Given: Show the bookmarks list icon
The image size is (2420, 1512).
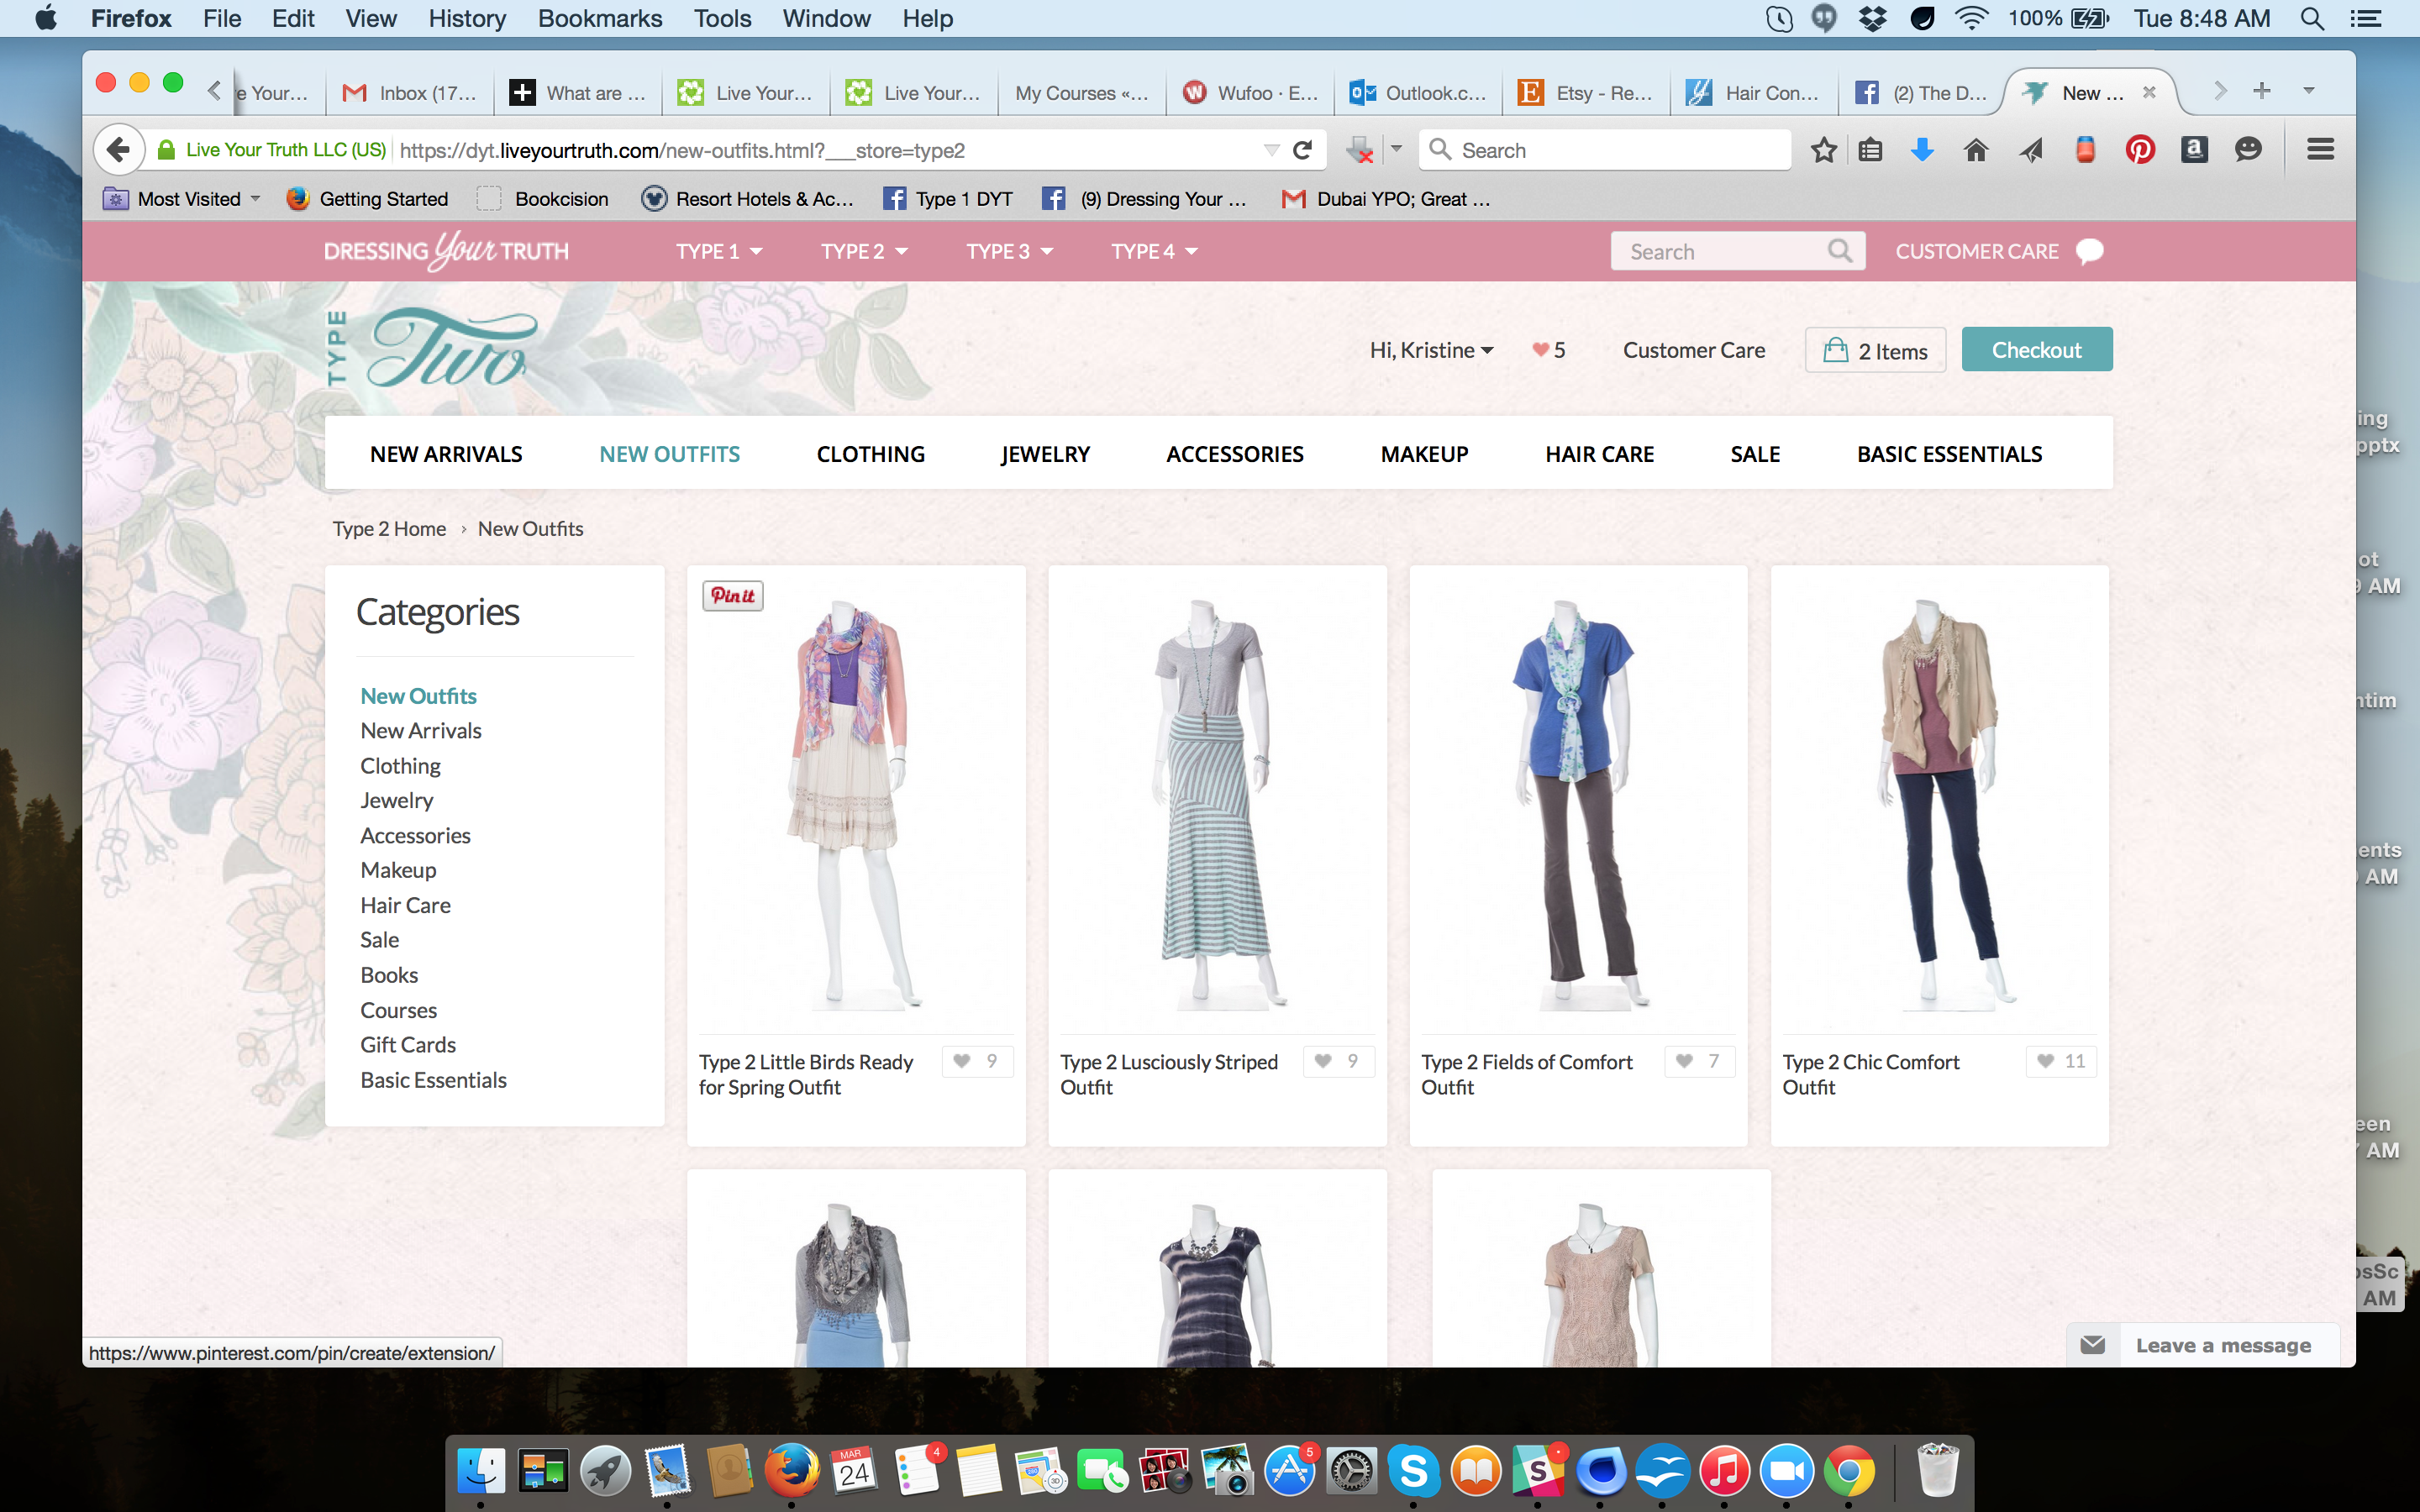Looking at the screenshot, I should 1870,150.
